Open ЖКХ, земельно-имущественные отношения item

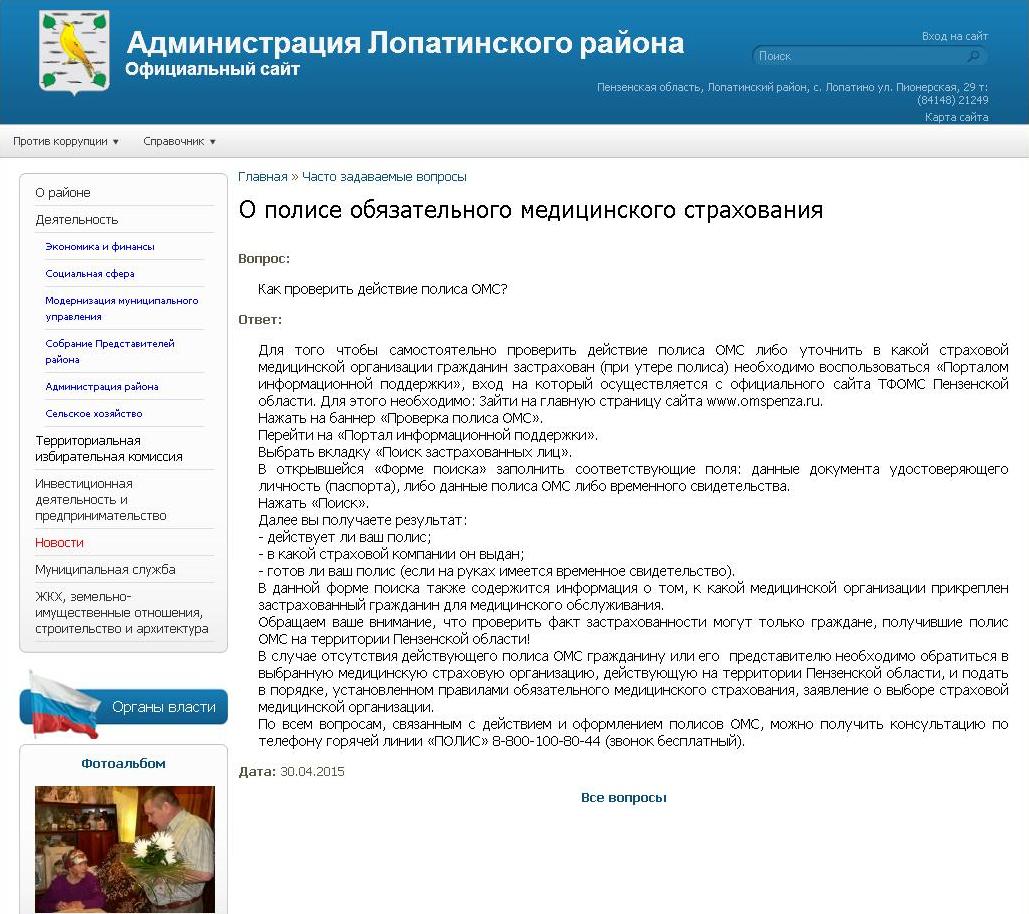(x=121, y=612)
